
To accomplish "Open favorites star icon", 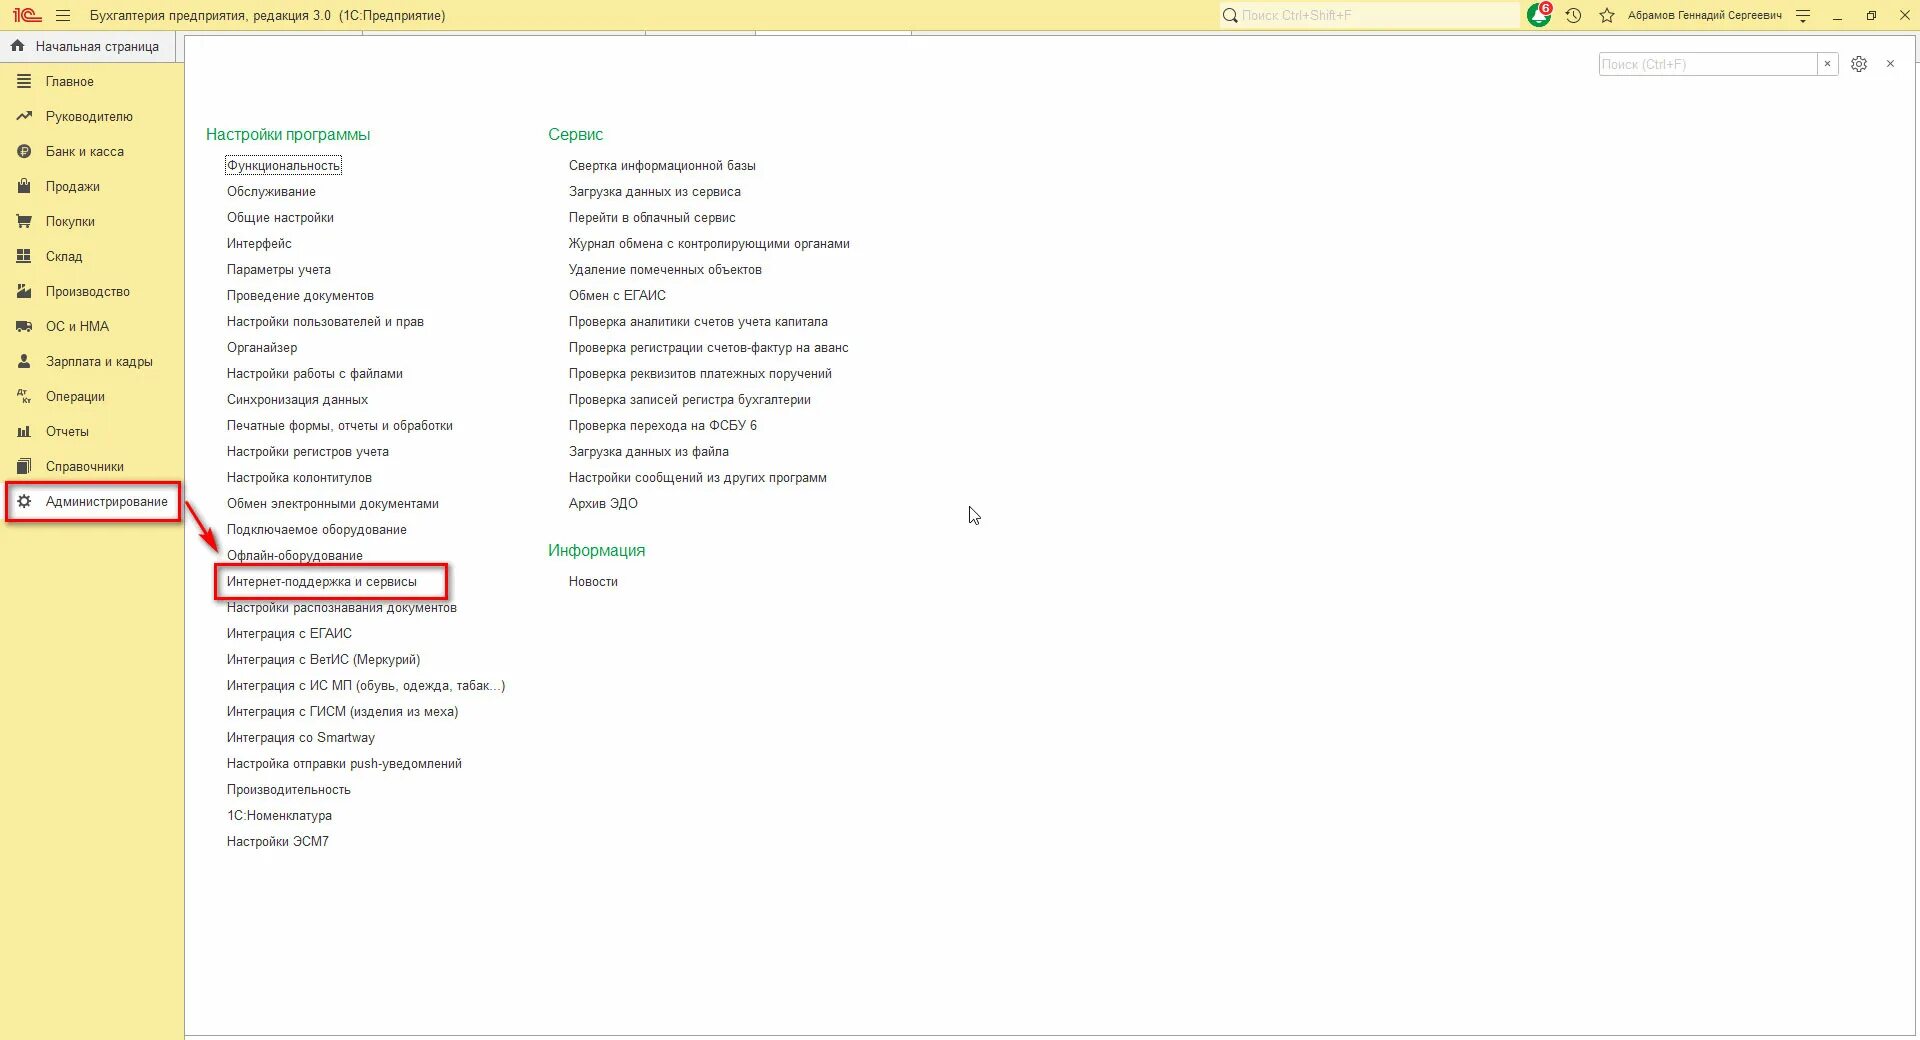I will click(1607, 16).
